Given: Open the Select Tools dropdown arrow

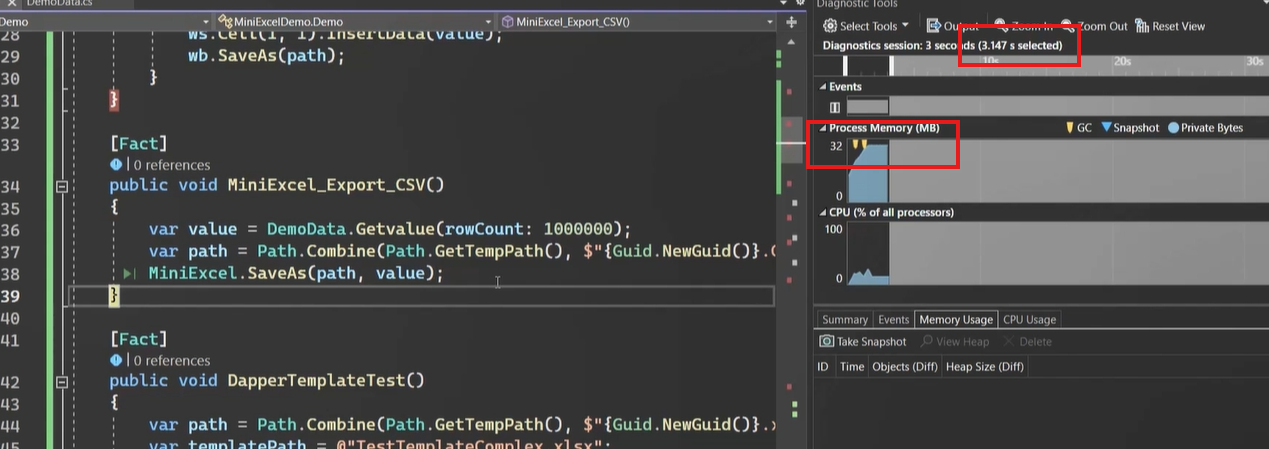Looking at the screenshot, I should [x=905, y=26].
